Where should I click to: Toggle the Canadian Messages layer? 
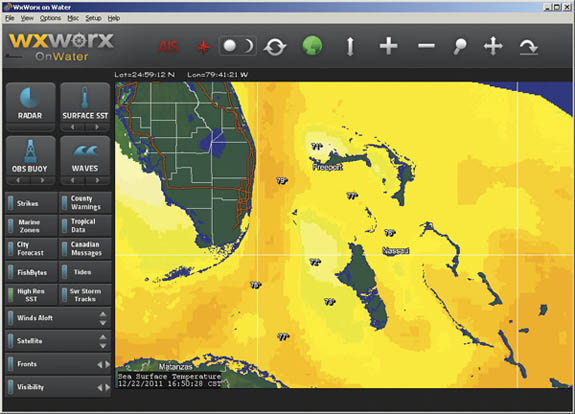pos(85,249)
